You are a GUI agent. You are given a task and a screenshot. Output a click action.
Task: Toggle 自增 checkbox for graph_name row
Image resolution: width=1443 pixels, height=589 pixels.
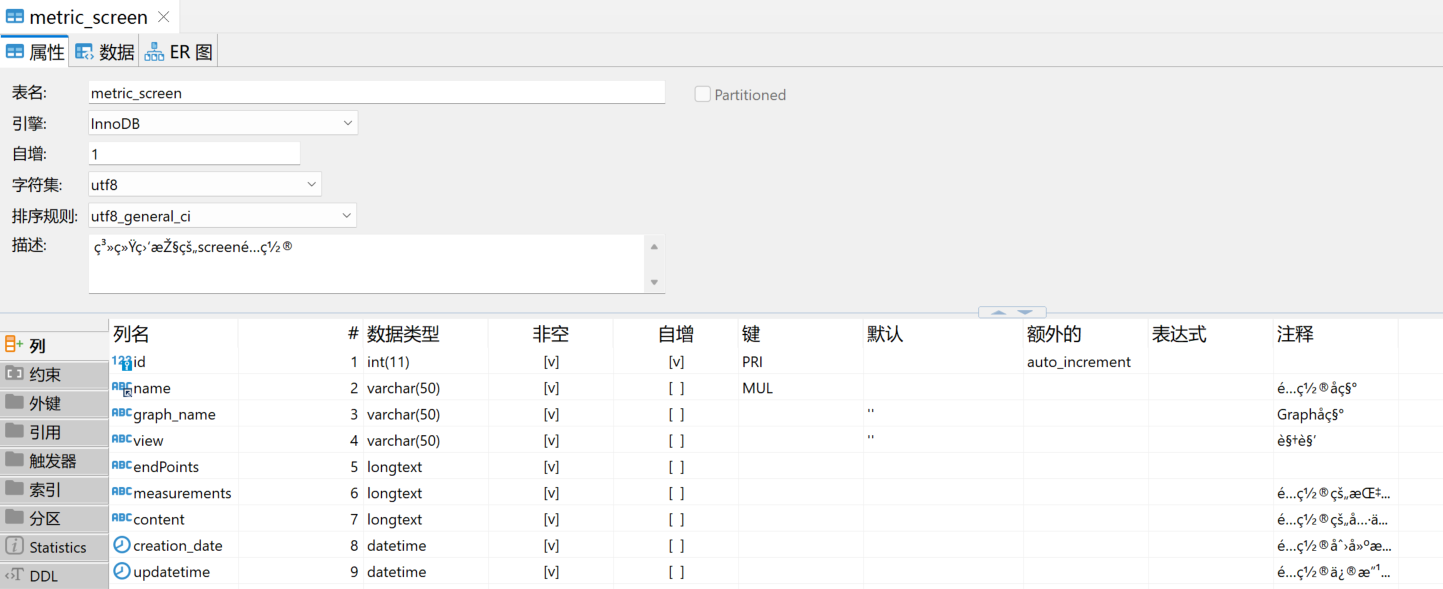676,414
